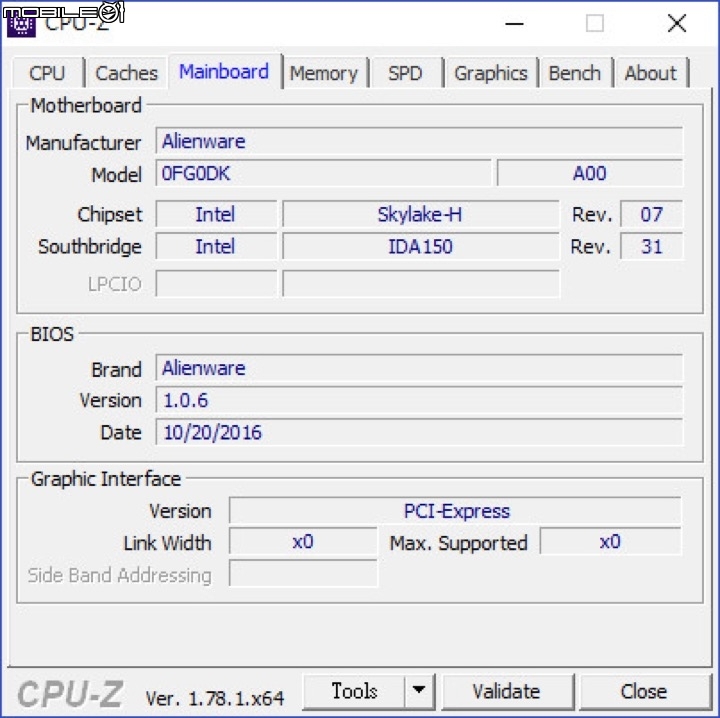Click the Validate button
This screenshot has width=720, height=718.
pyautogui.click(x=507, y=691)
